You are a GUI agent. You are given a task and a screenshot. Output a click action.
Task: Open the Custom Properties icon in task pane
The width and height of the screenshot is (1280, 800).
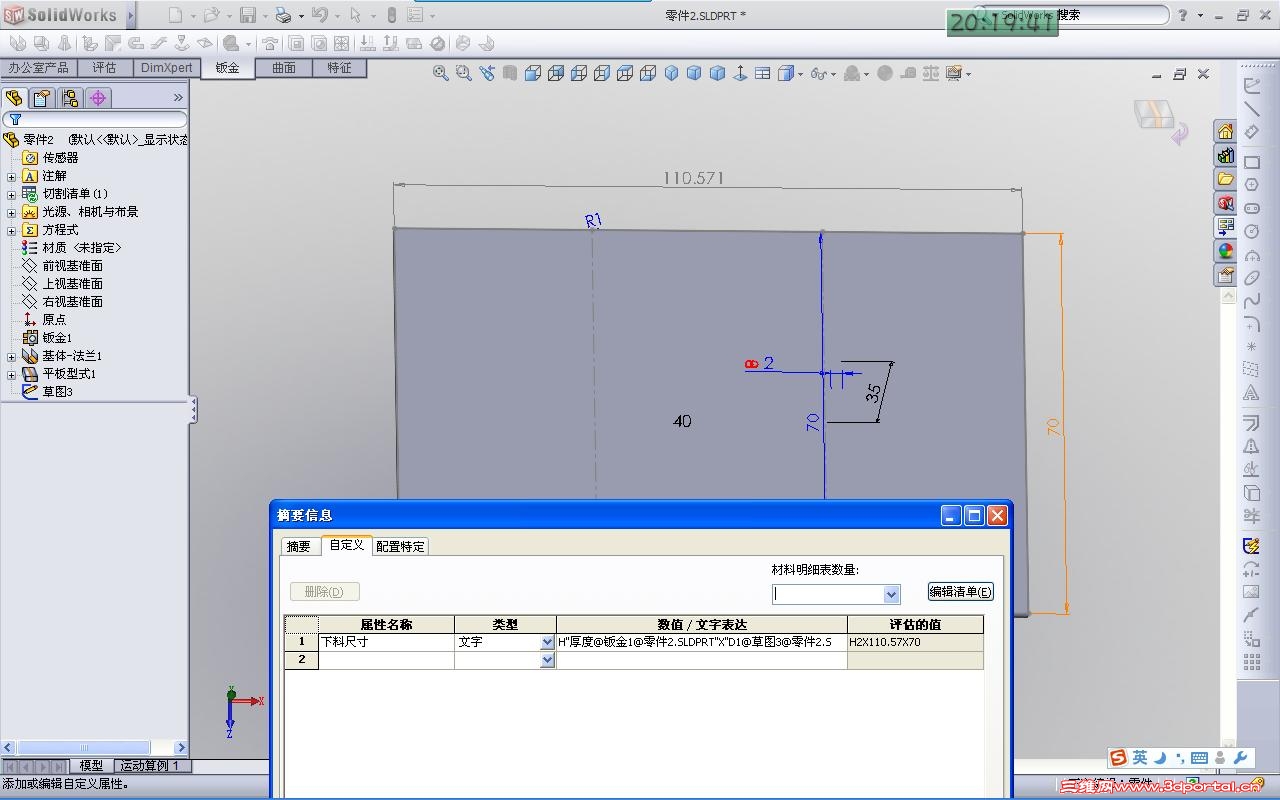coord(1225,275)
